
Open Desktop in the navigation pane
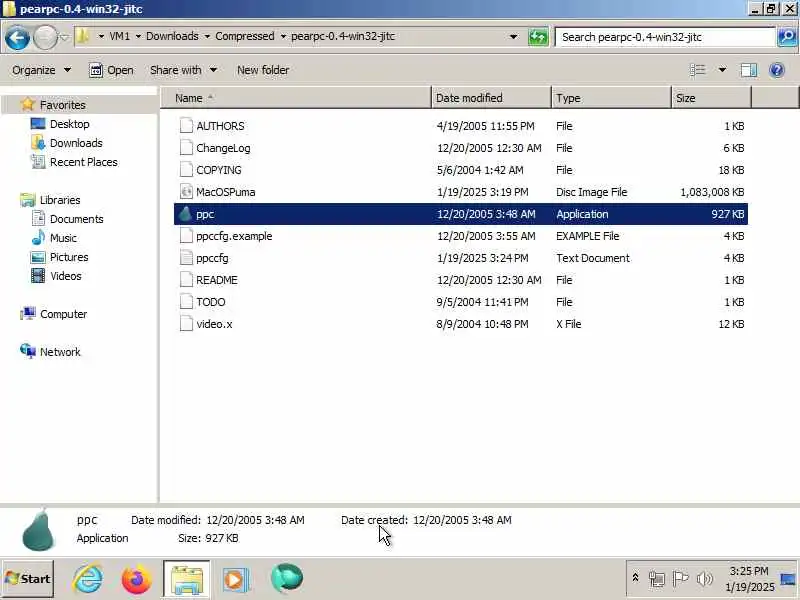[69, 124]
